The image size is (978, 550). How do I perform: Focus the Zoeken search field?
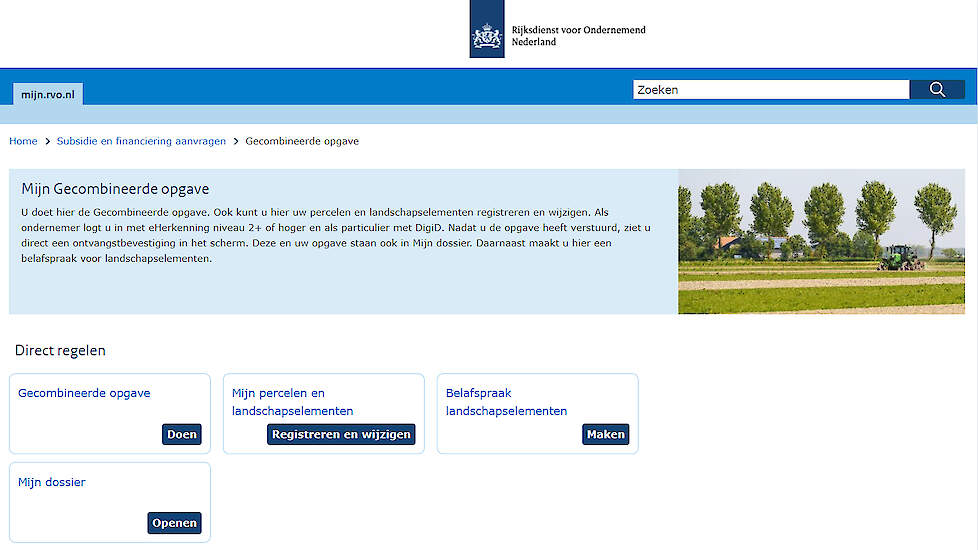tap(771, 90)
